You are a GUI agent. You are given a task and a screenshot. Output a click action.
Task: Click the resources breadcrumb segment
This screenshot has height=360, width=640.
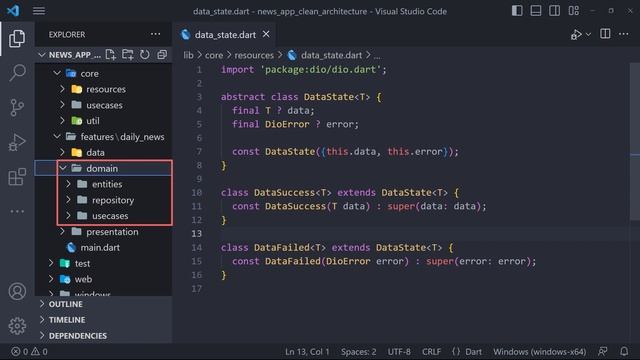click(x=254, y=55)
